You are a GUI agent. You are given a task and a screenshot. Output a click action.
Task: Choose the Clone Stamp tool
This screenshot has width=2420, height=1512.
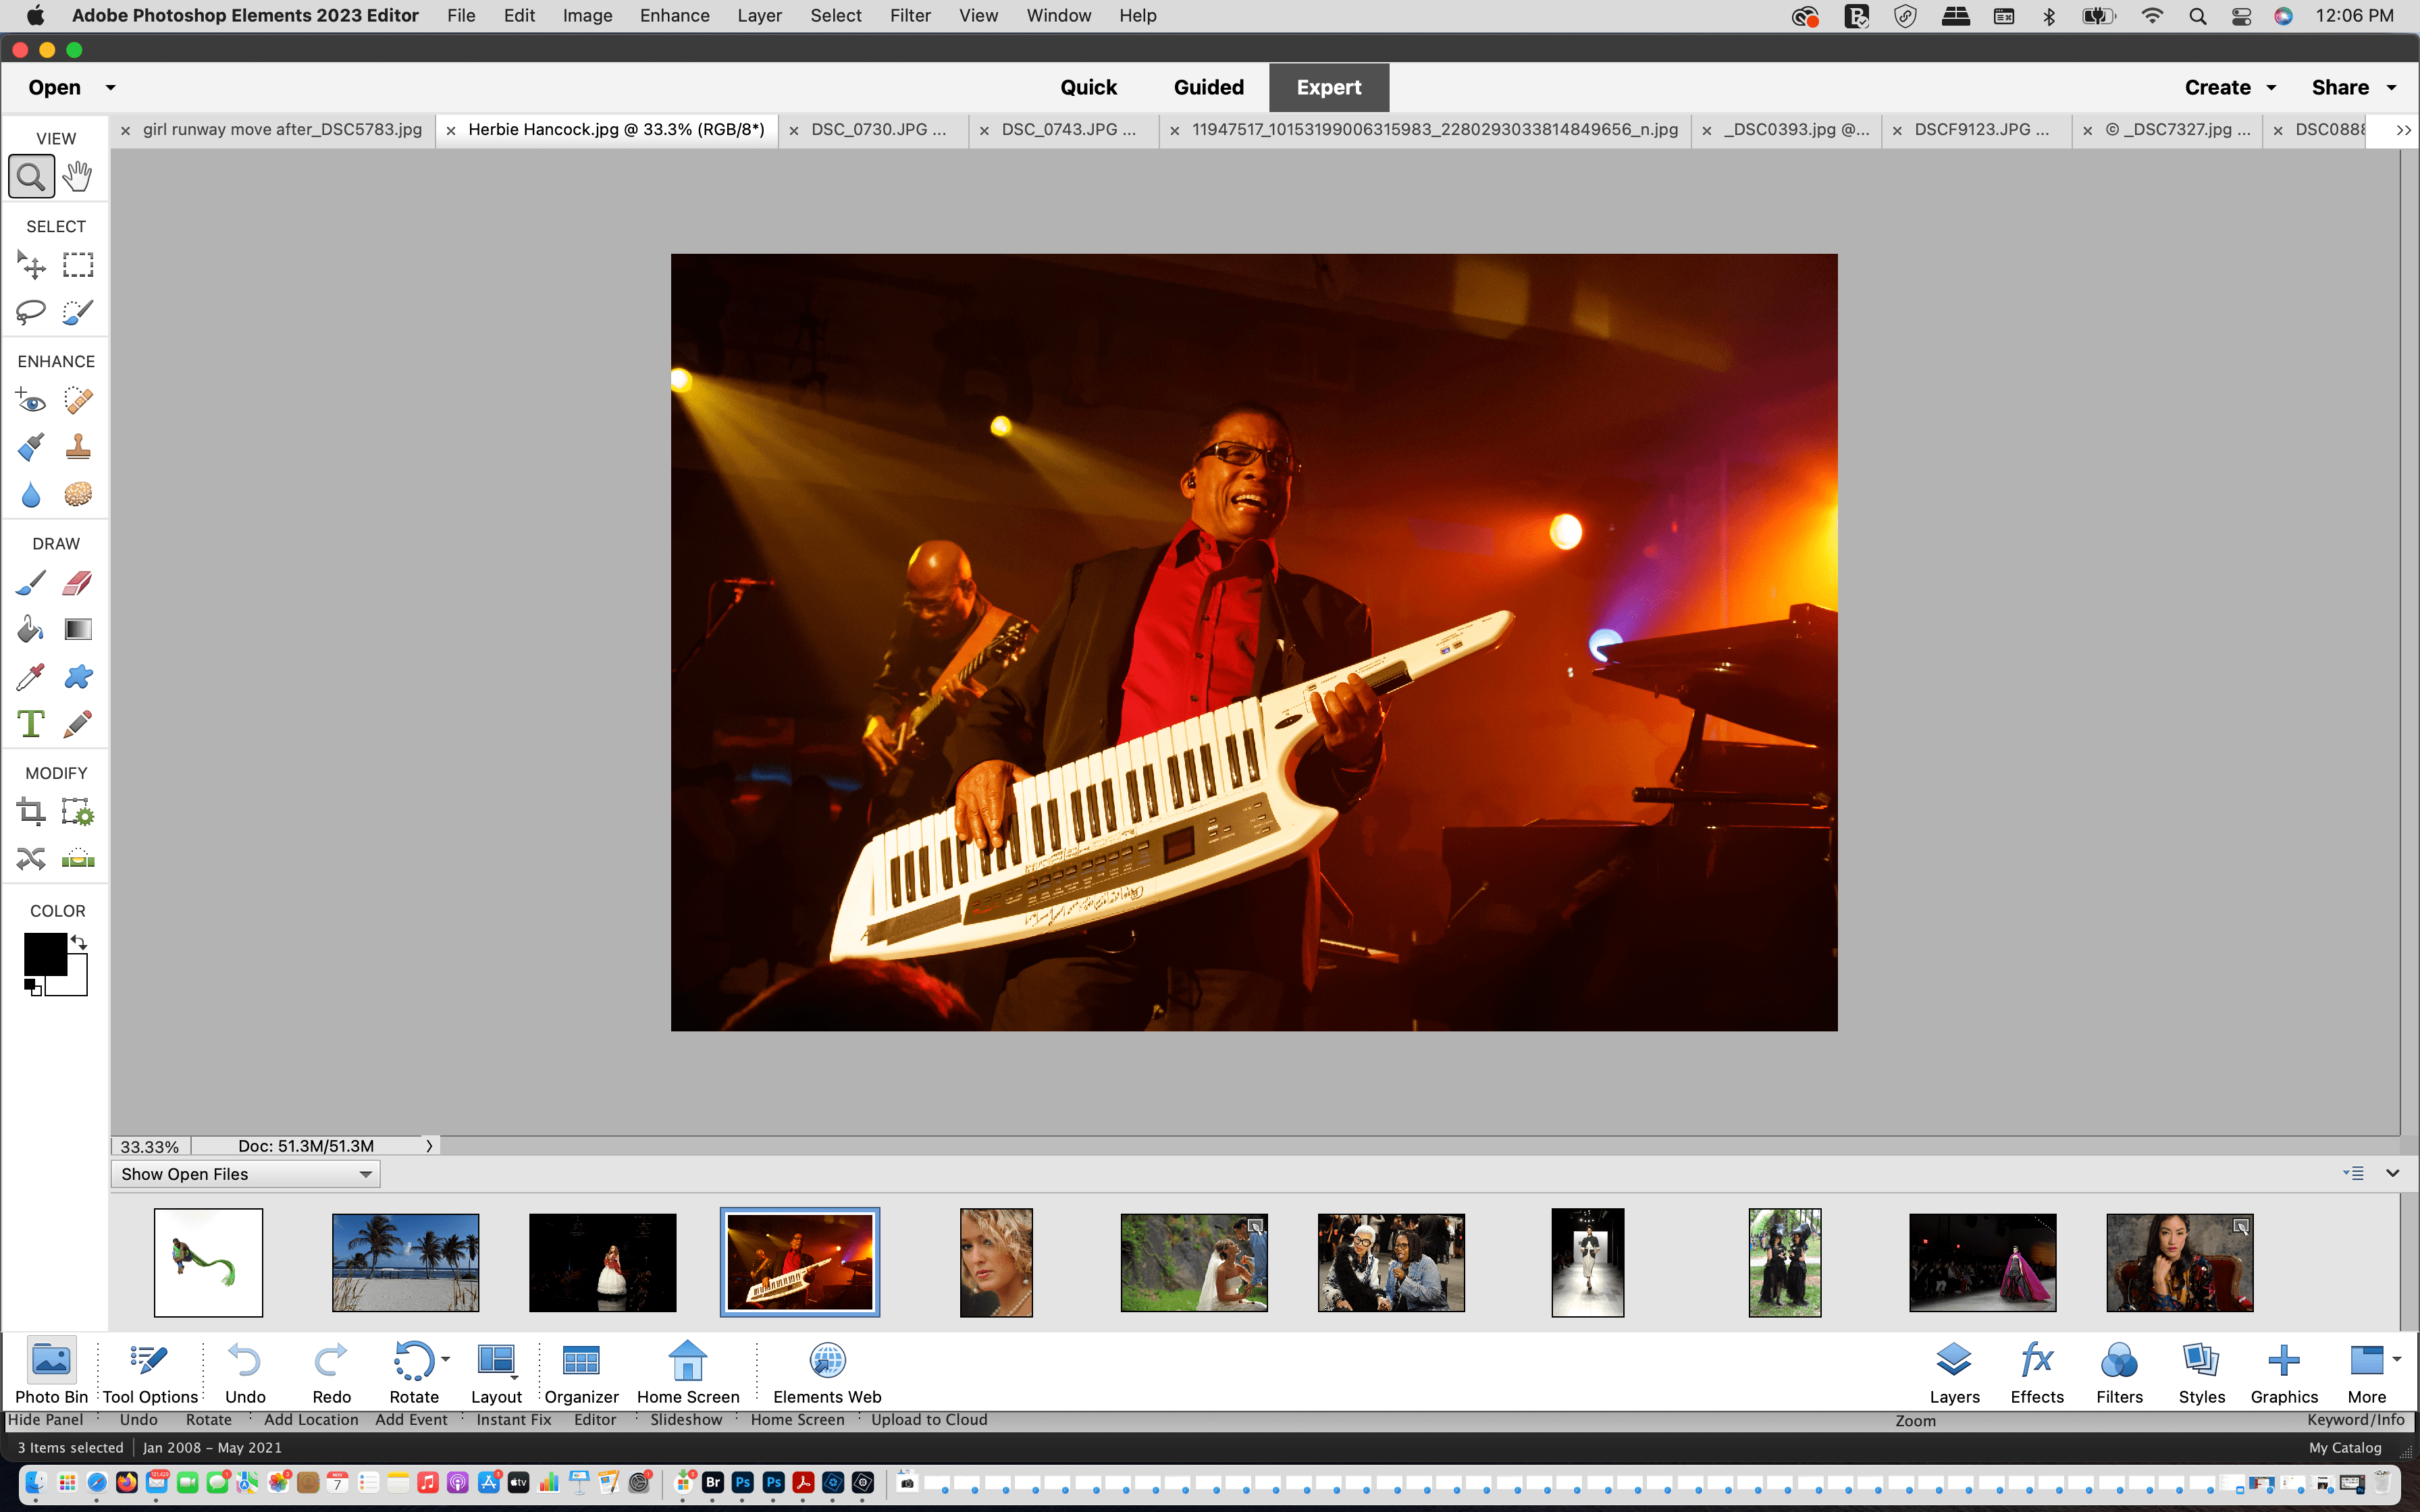coord(77,447)
